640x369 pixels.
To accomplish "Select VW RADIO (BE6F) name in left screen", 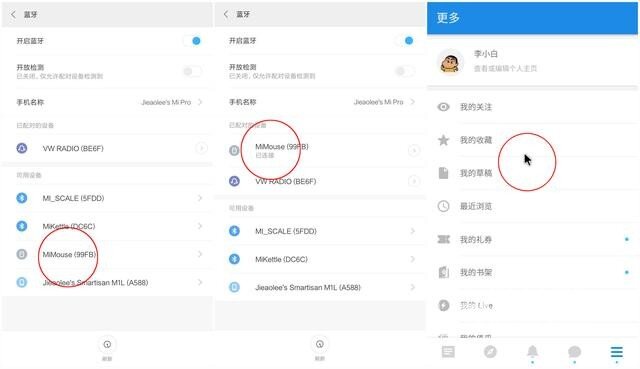I will coord(73,148).
